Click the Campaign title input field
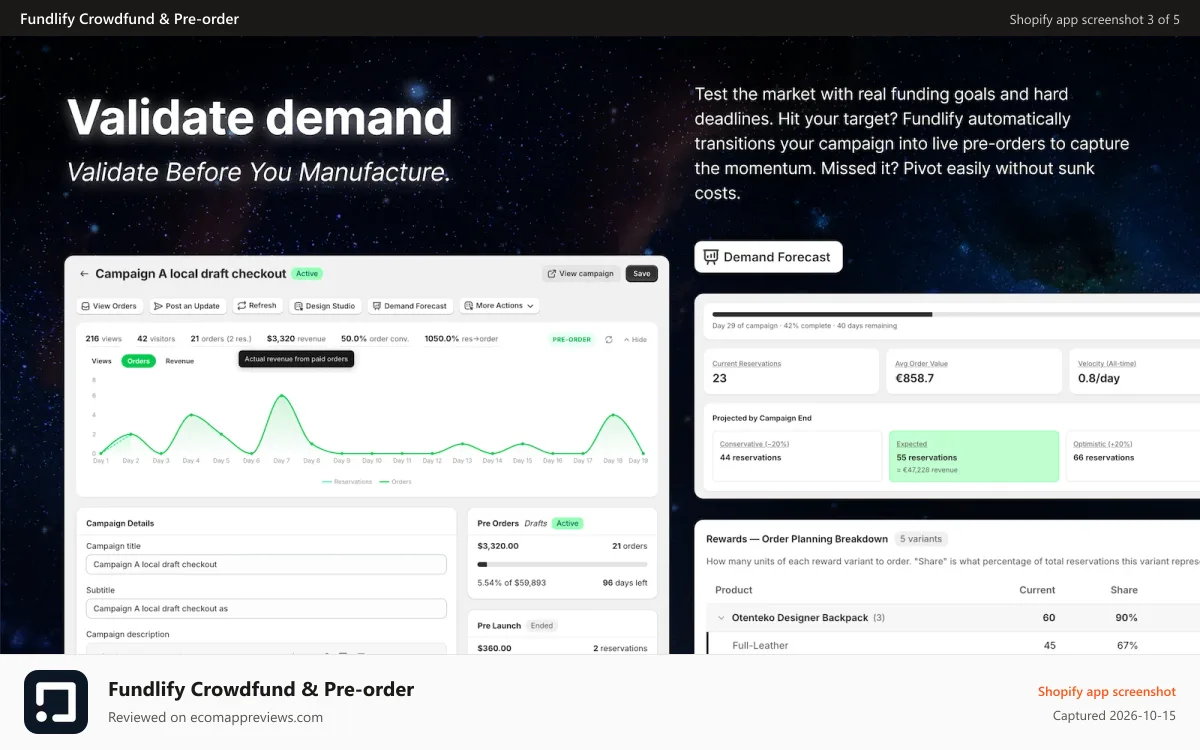This screenshot has width=1200, height=750. click(x=266, y=564)
